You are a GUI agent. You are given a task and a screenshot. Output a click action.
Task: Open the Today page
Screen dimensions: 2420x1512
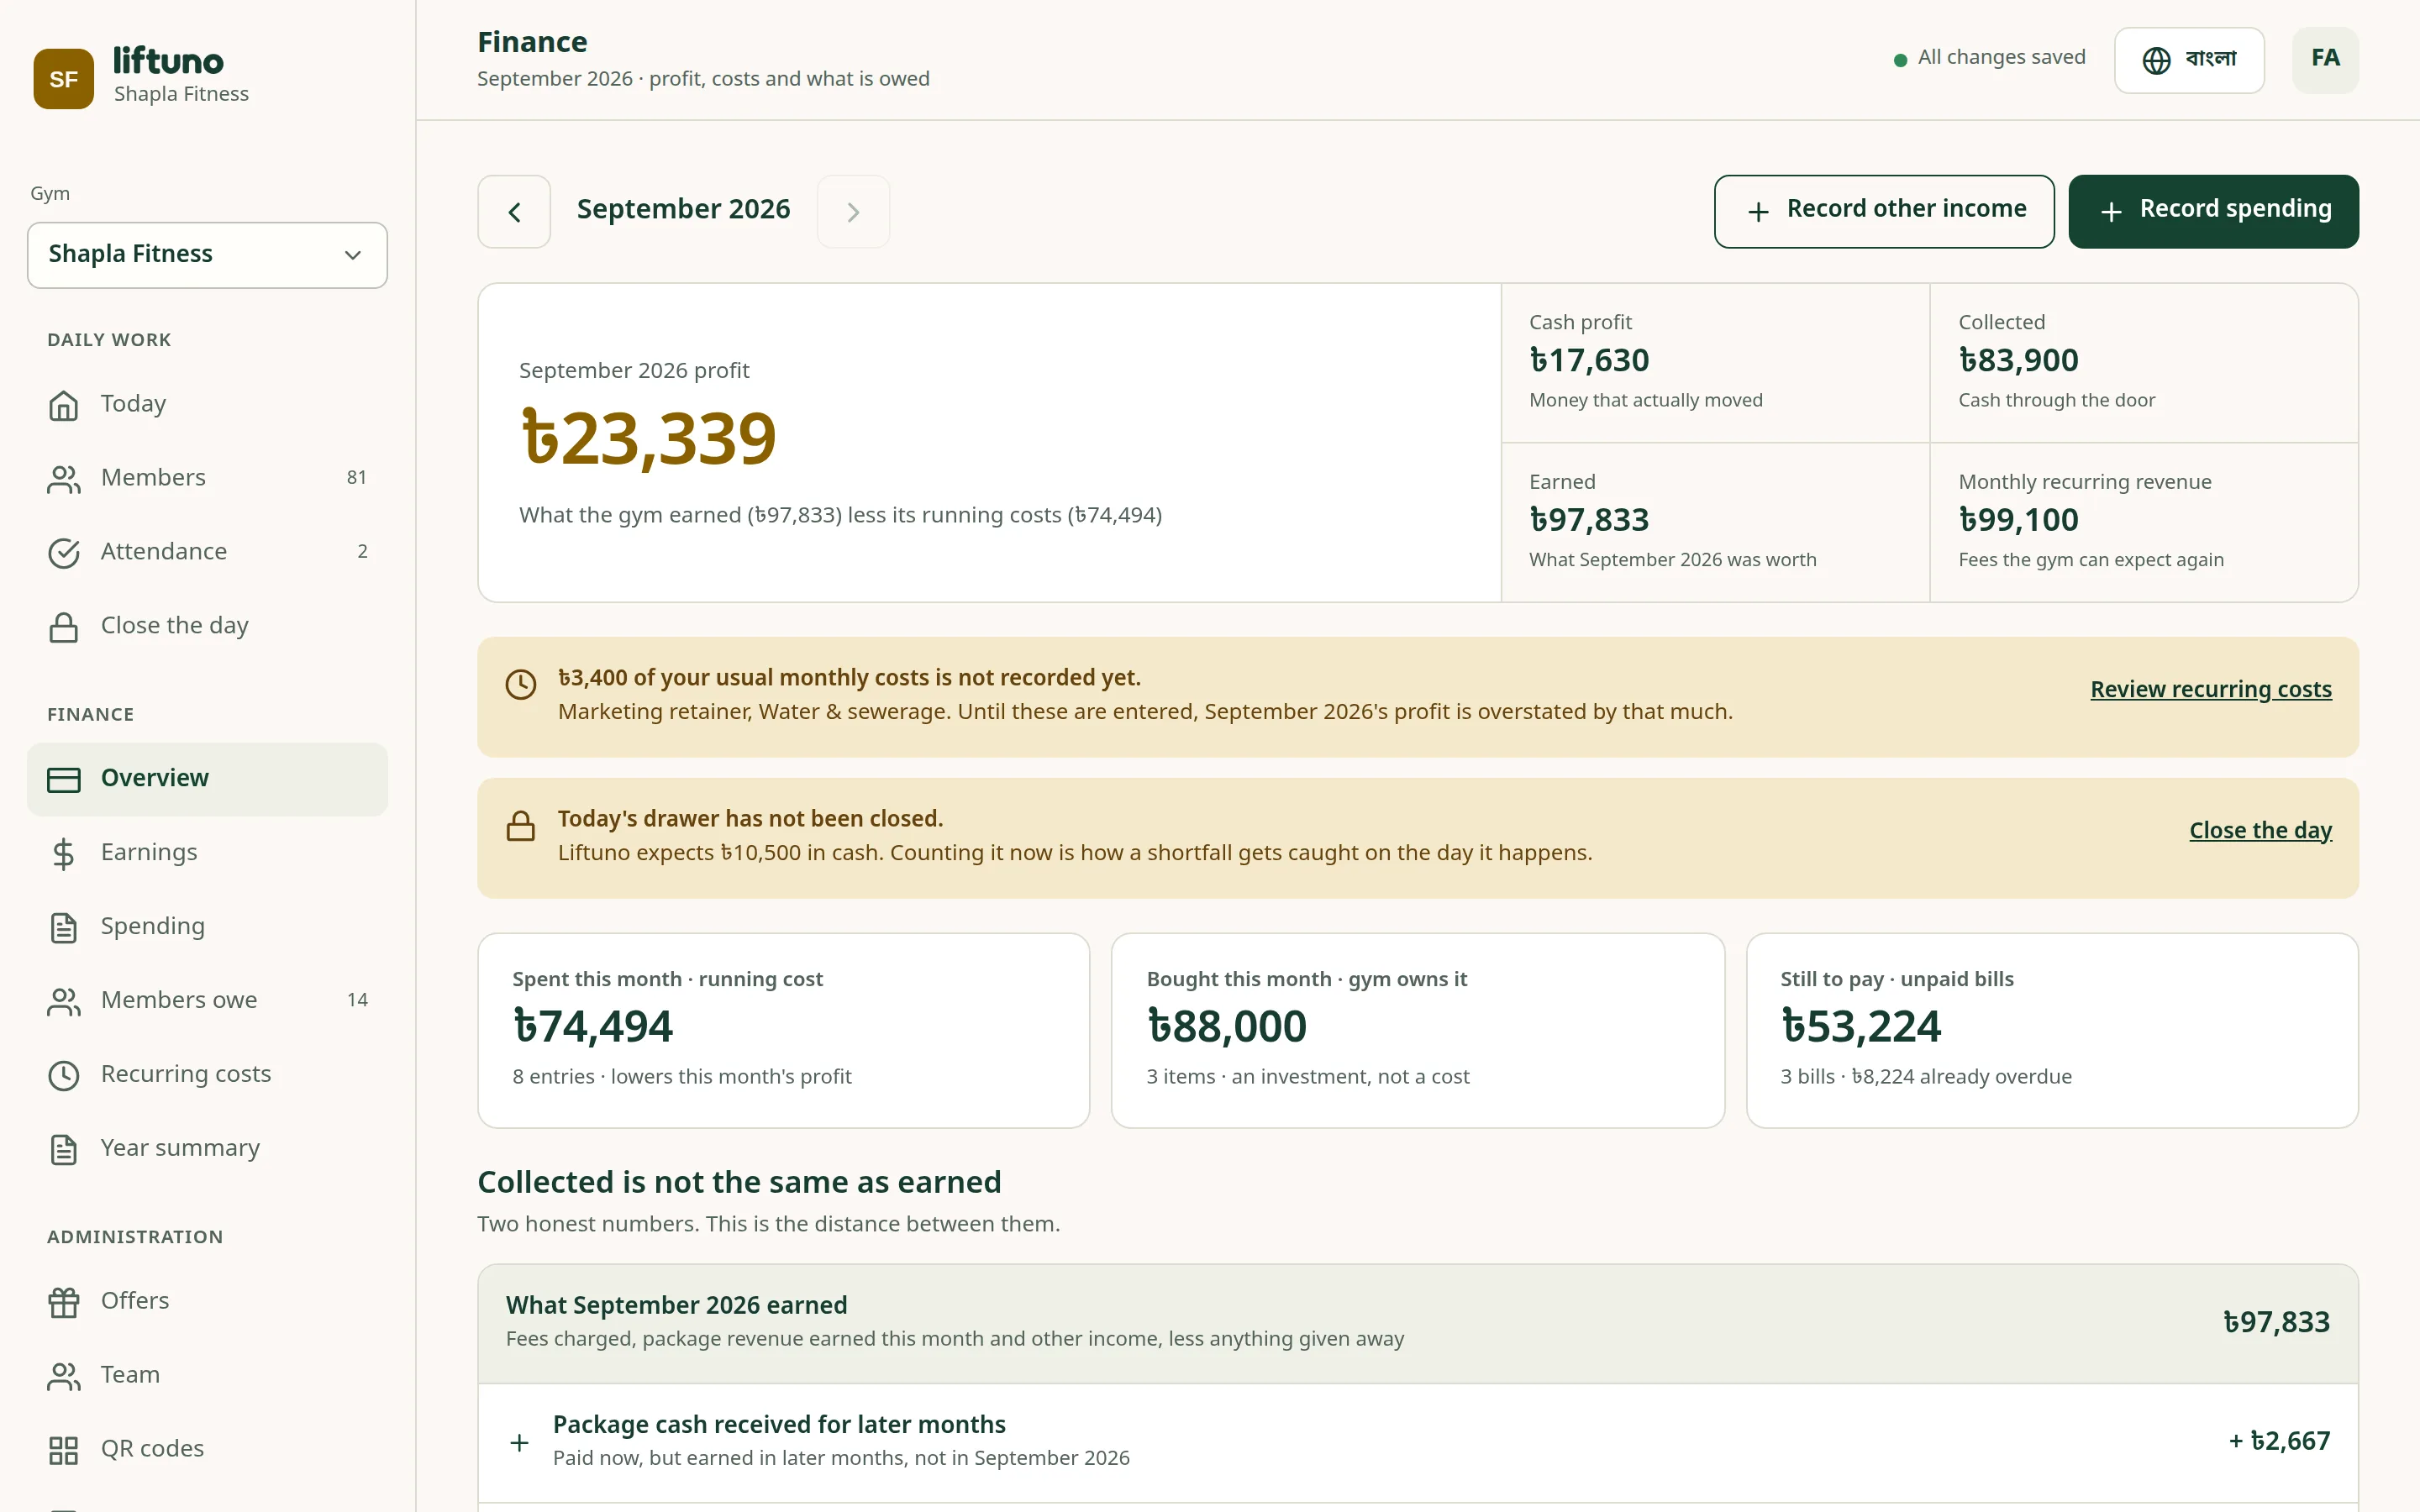[x=207, y=405]
